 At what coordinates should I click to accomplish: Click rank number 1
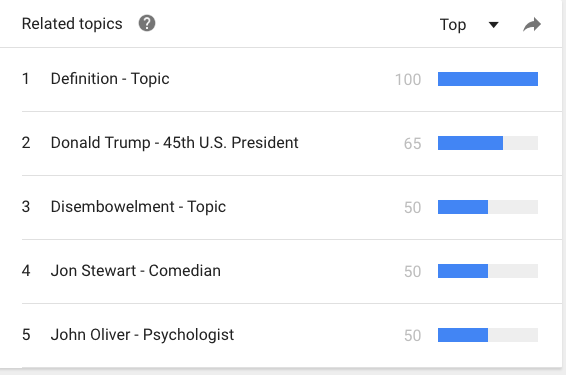(26, 79)
